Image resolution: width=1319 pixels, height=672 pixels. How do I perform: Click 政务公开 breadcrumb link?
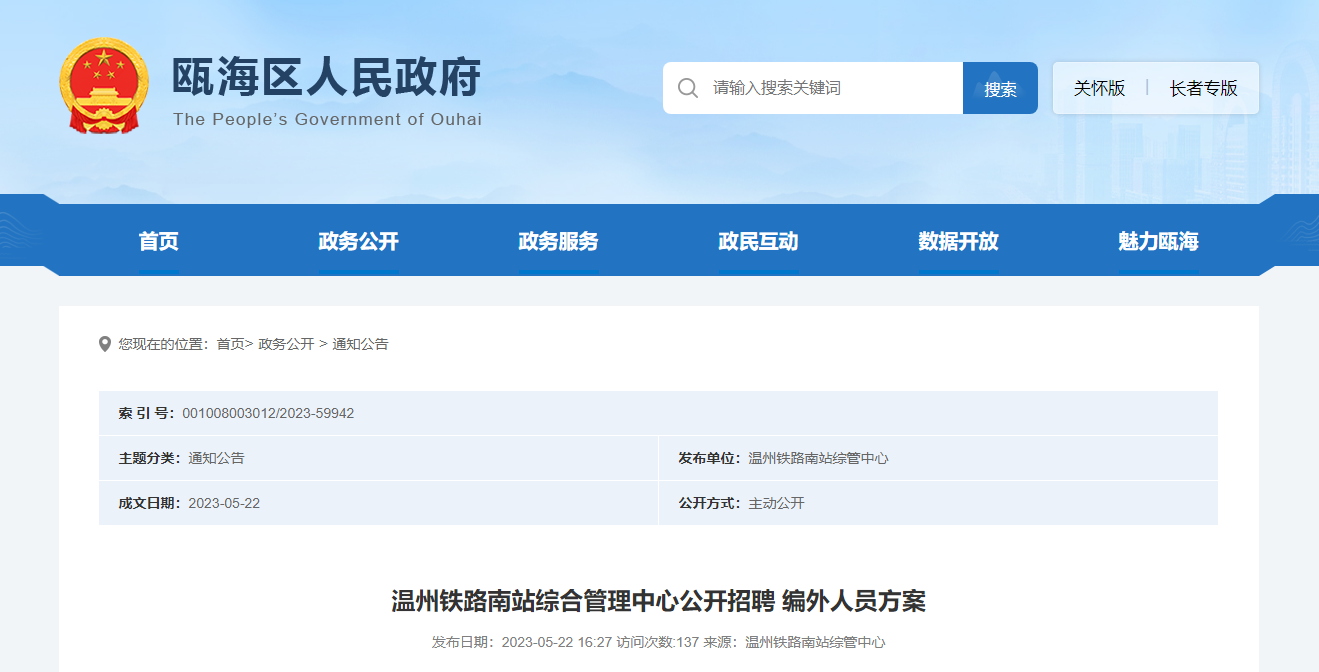coord(286,344)
